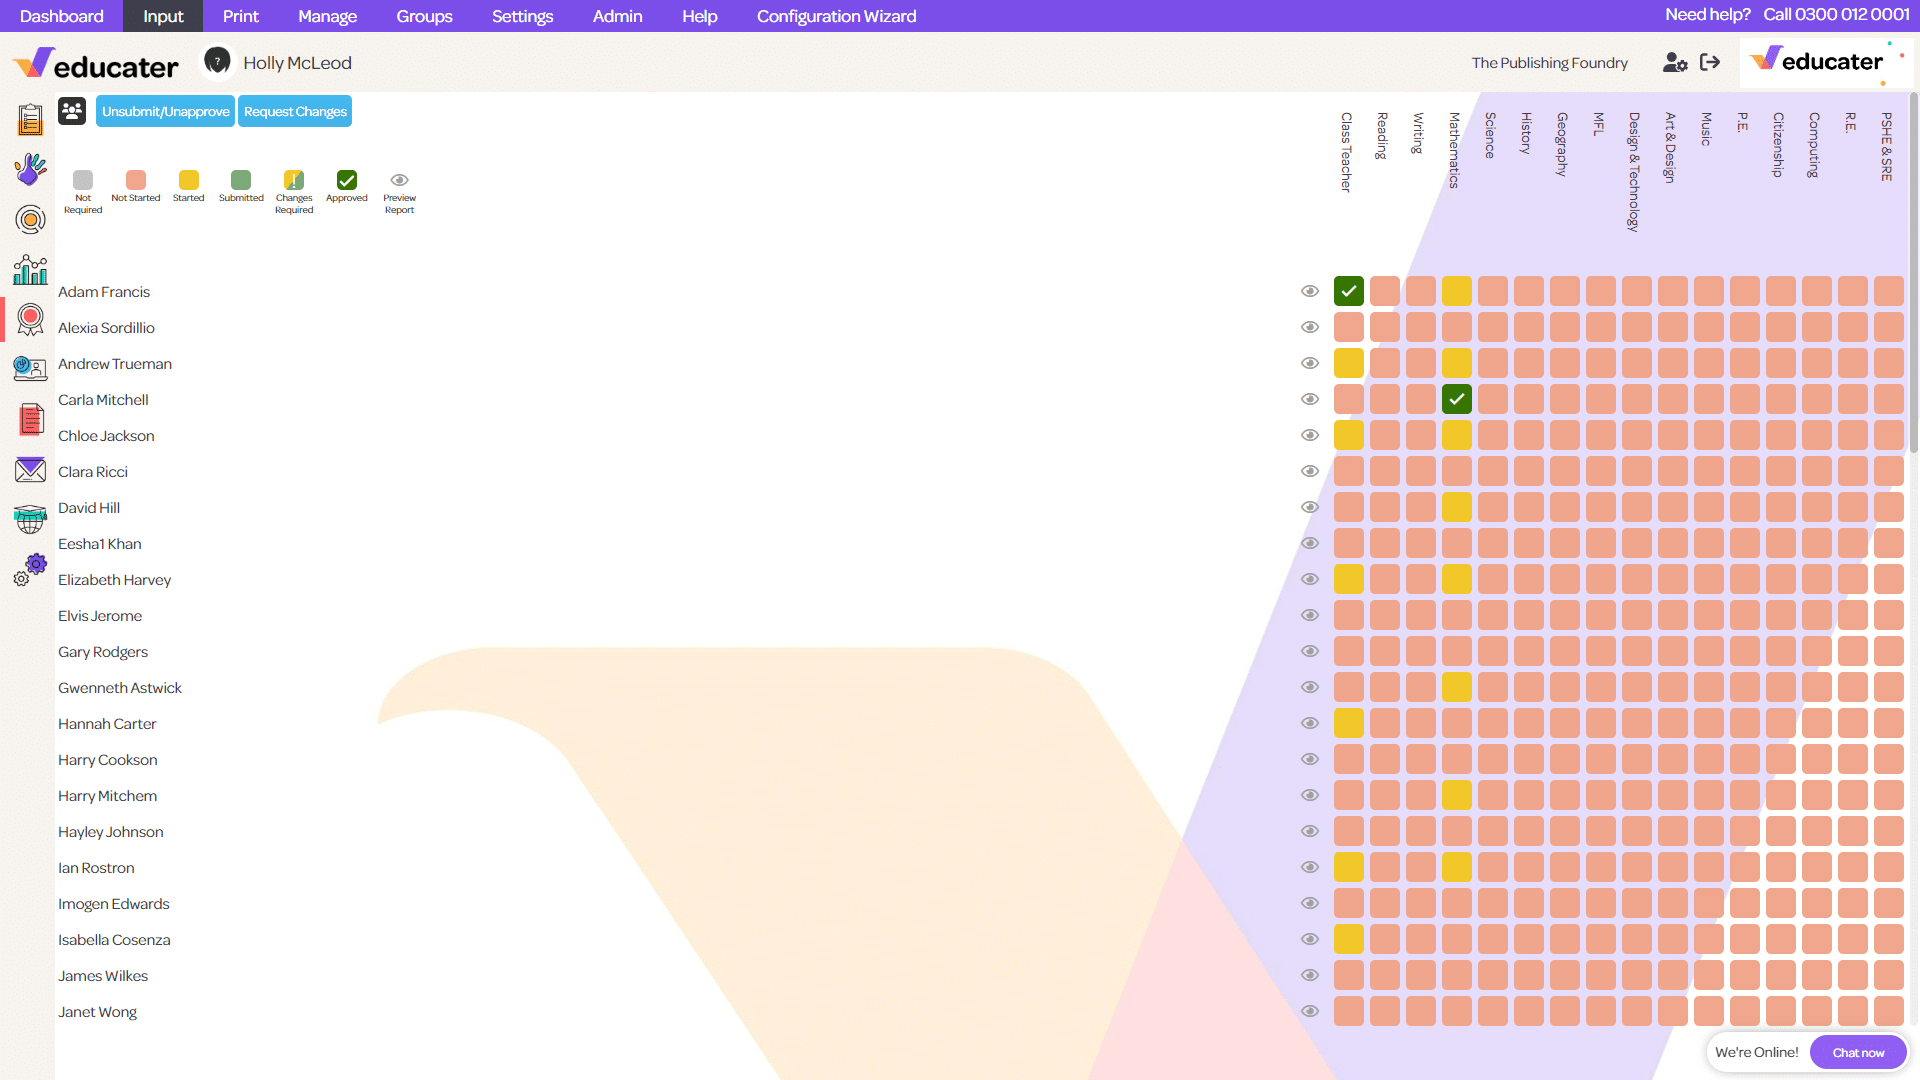Open the Configuration Wizard menu
Viewport: 1920px width, 1080px height.
pos(836,16)
